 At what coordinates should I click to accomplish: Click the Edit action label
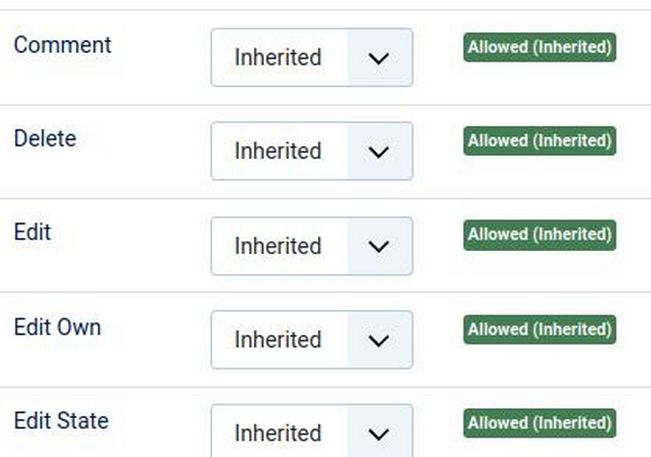coord(32,233)
